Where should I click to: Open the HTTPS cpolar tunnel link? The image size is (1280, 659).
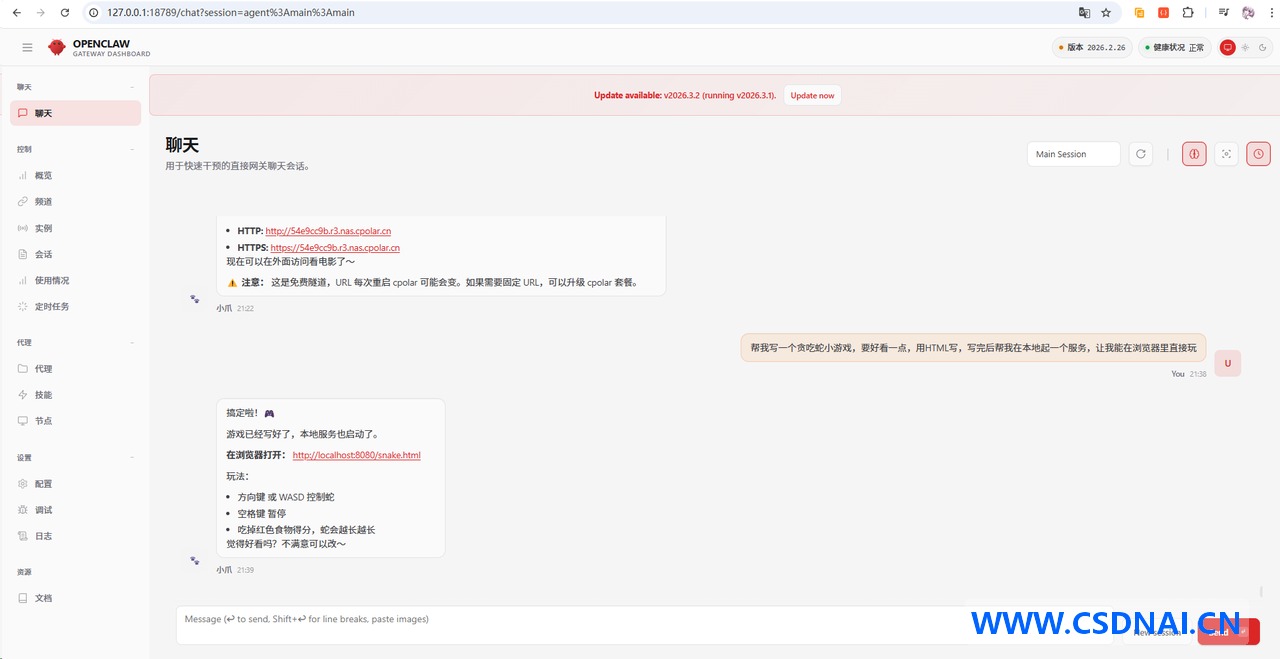(335, 247)
